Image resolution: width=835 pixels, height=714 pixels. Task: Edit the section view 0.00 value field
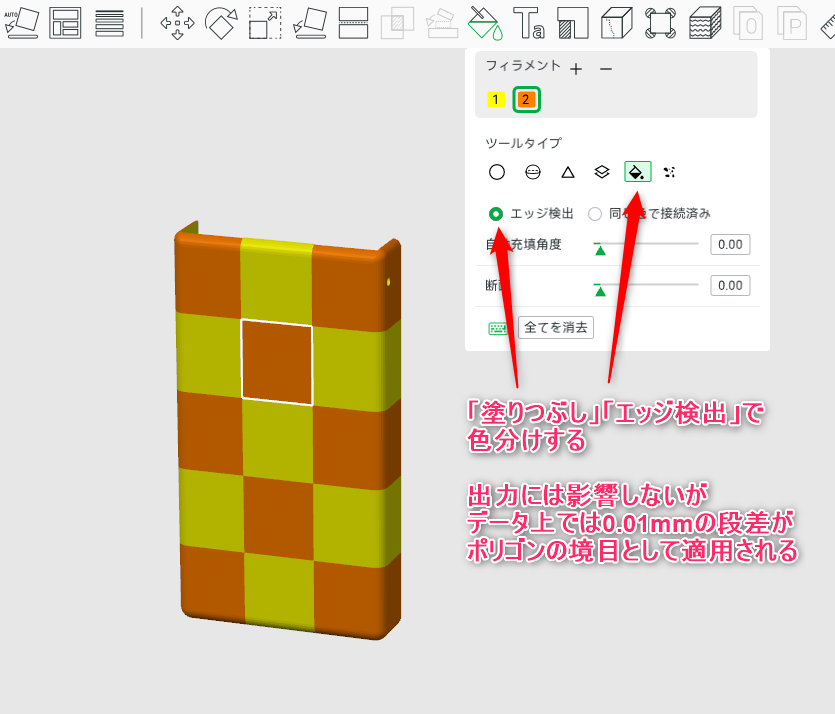tap(730, 285)
